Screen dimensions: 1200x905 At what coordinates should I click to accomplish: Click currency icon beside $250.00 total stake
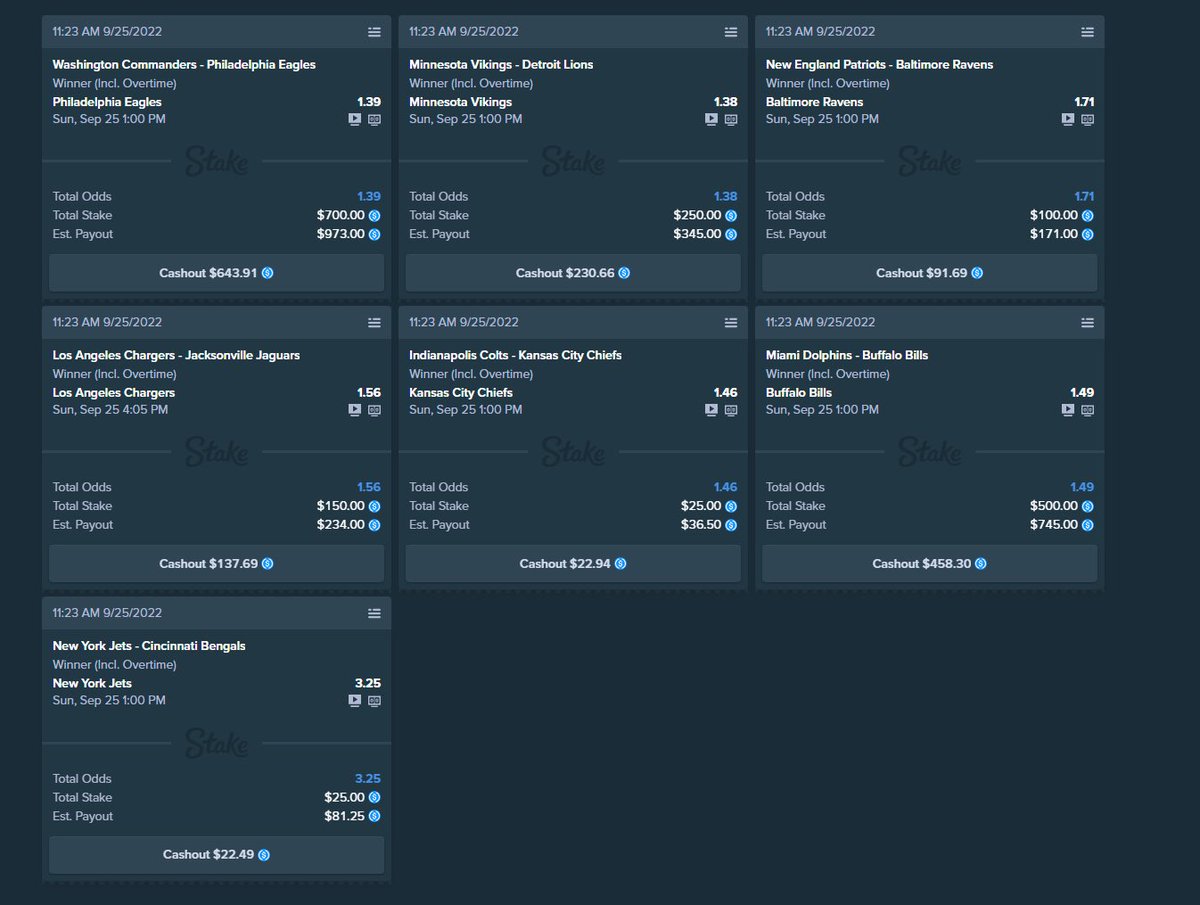tap(731, 216)
